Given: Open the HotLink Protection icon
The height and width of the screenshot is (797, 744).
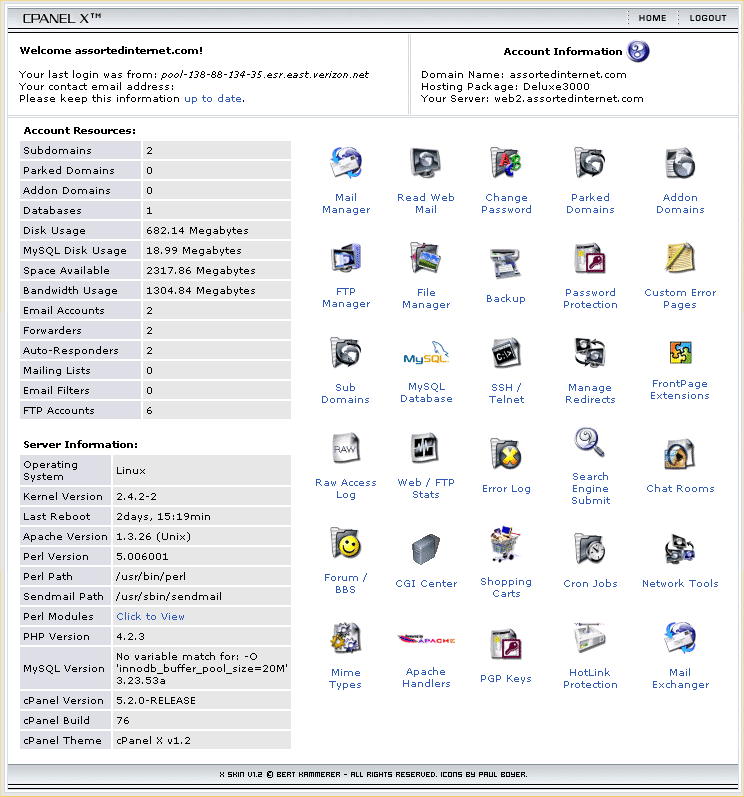Looking at the screenshot, I should pos(590,638).
